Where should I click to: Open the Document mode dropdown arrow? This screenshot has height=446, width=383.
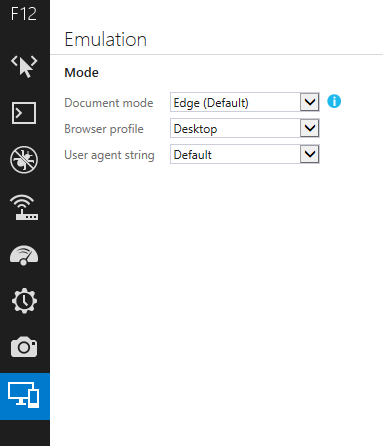tap(310, 102)
